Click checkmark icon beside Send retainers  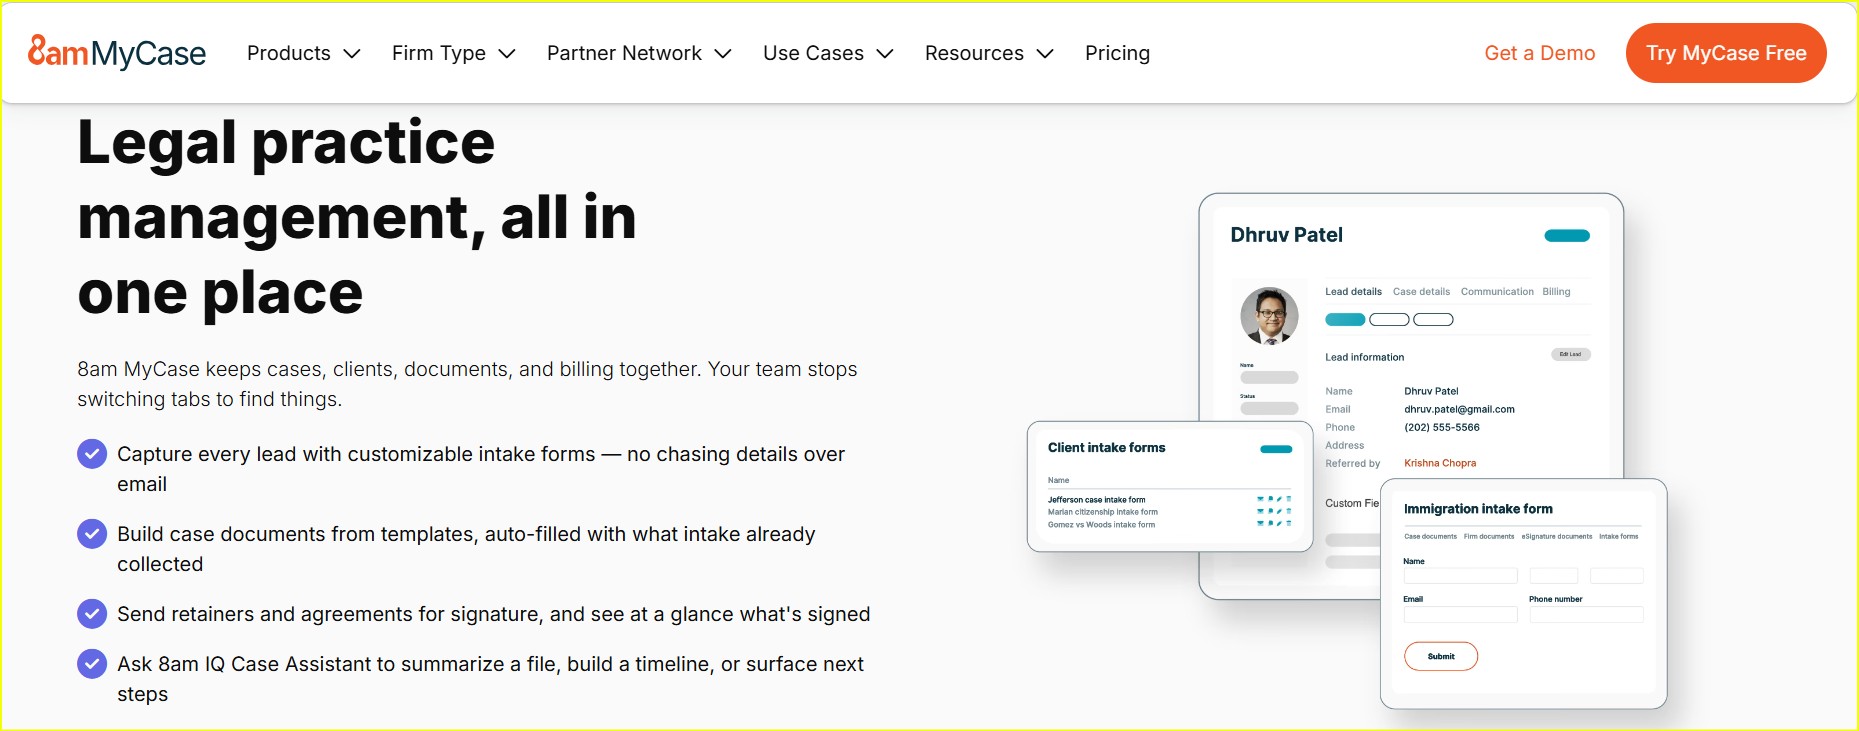pyautogui.click(x=92, y=614)
